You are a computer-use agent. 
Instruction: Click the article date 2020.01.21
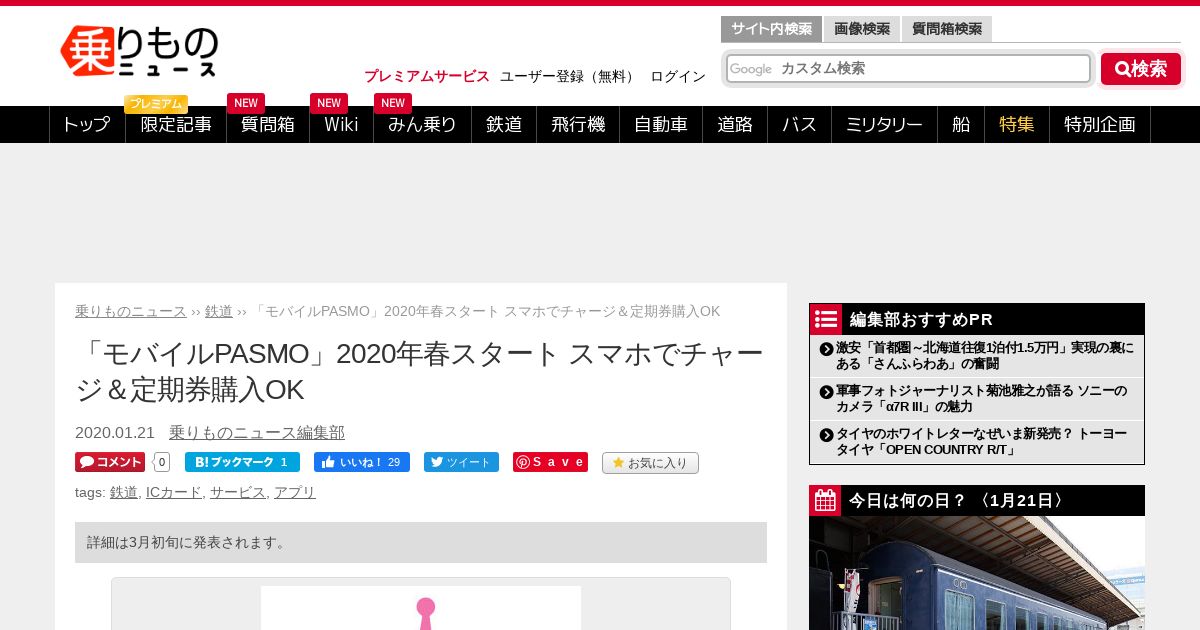pos(115,432)
